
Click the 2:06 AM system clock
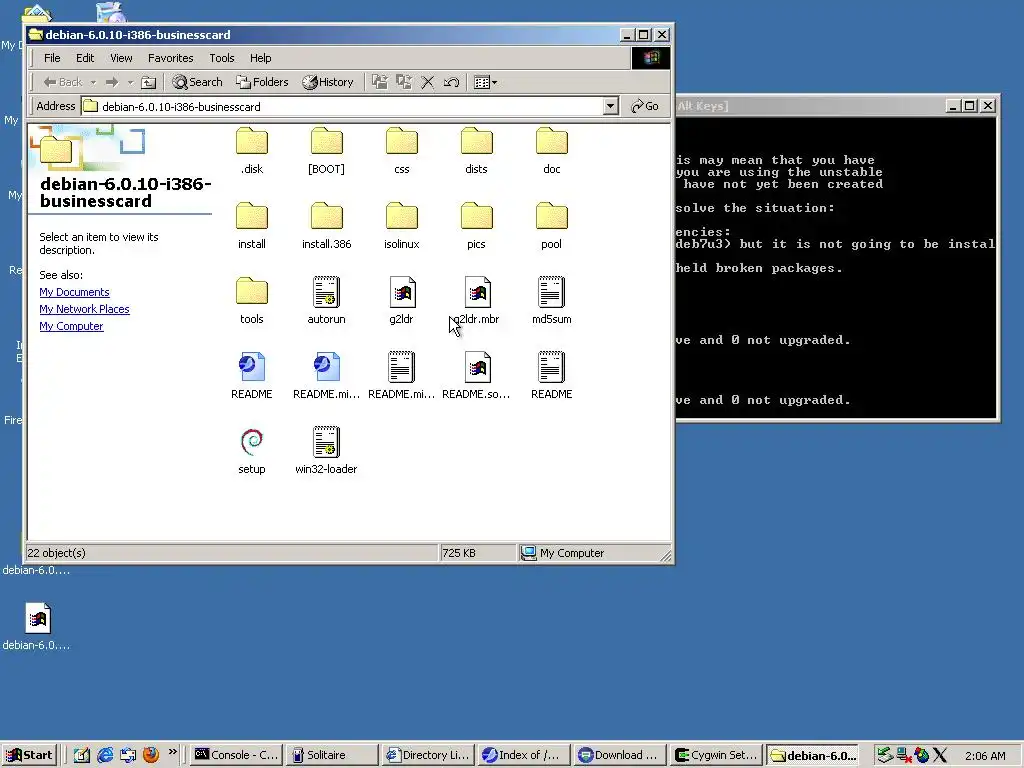985,756
